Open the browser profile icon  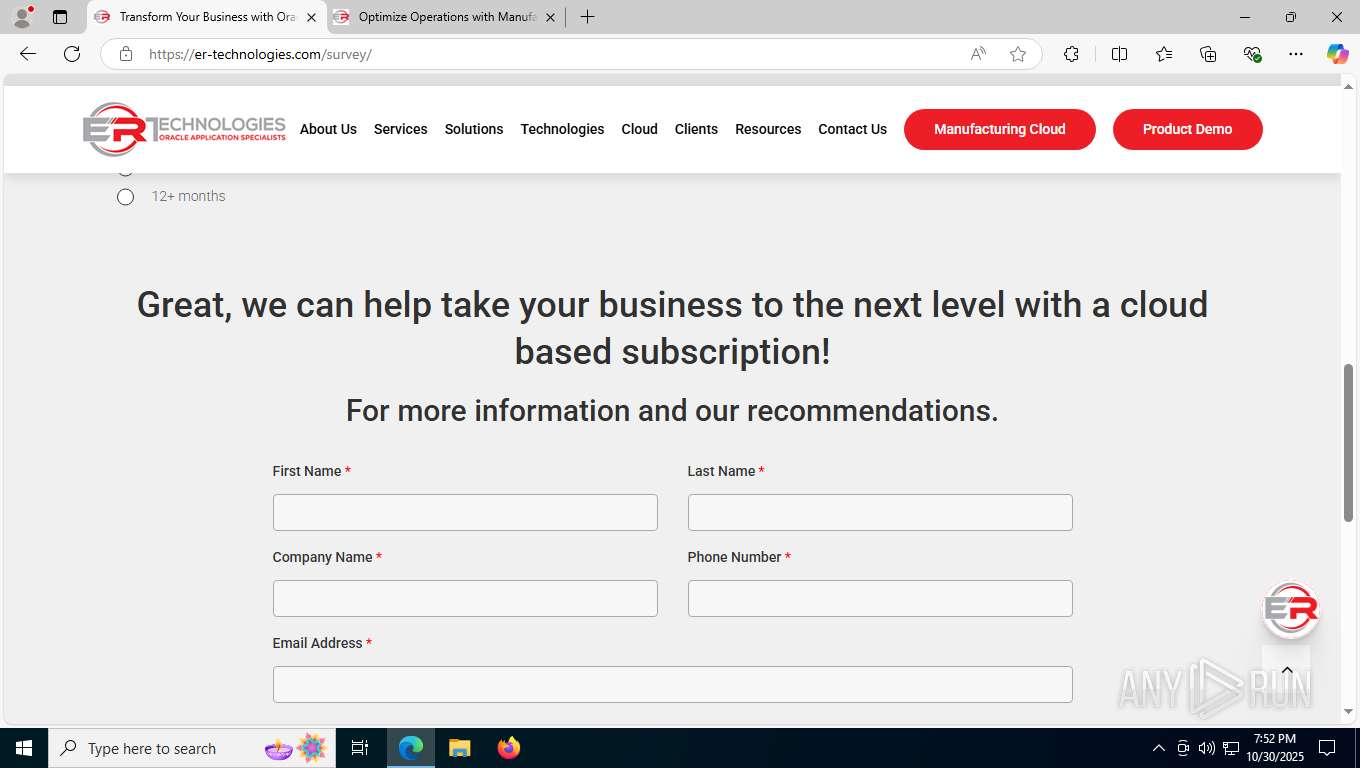click(x=22, y=17)
